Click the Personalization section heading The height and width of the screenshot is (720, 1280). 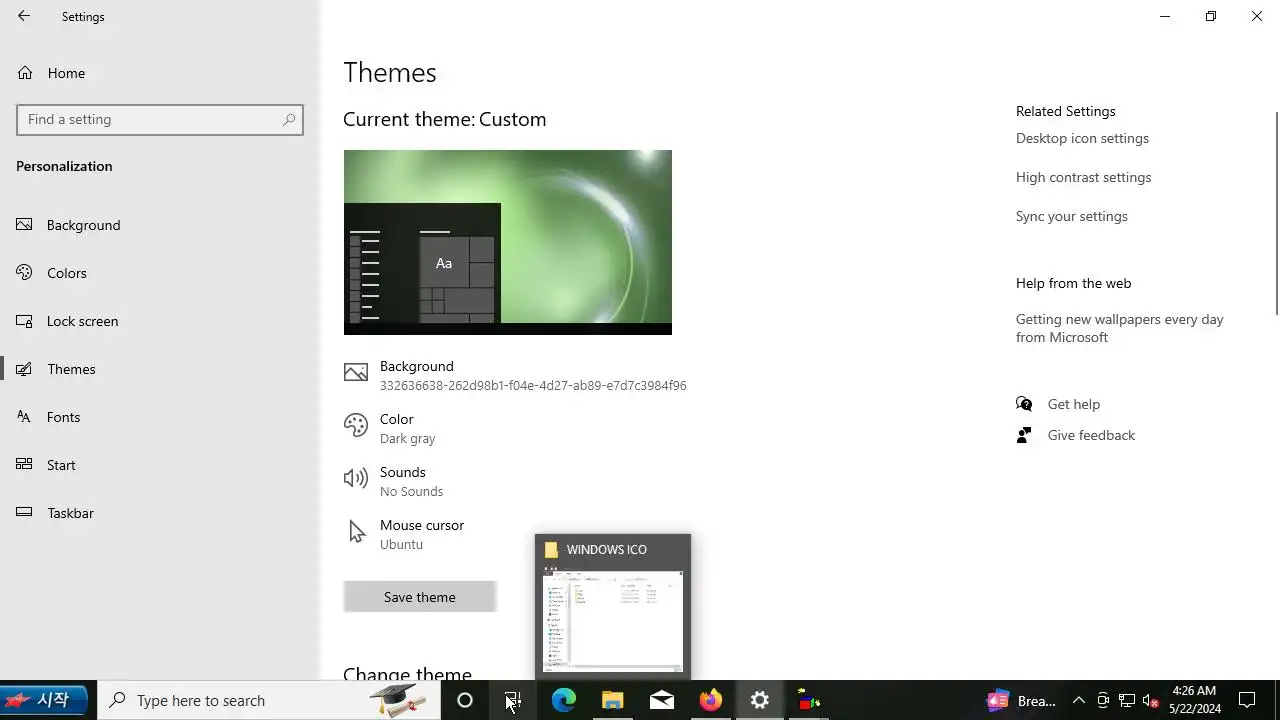pos(64,166)
